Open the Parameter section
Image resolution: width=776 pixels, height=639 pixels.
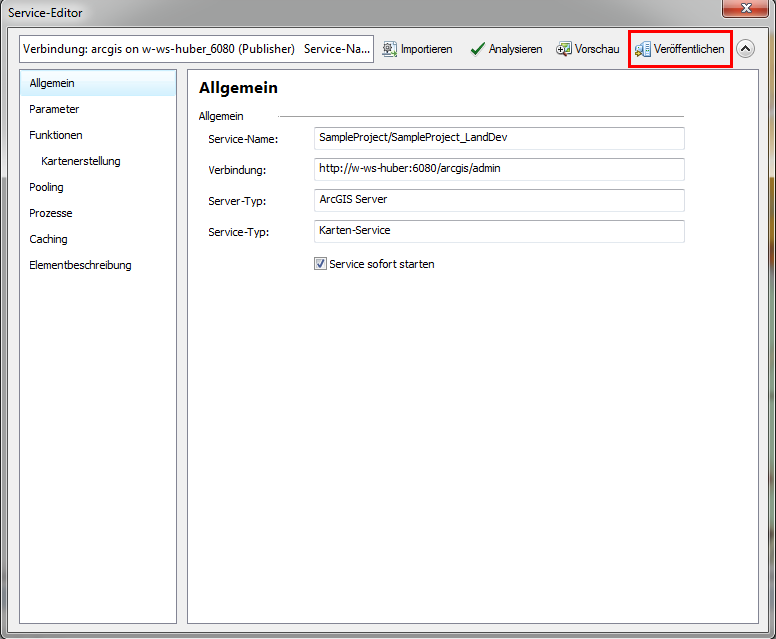(x=54, y=109)
